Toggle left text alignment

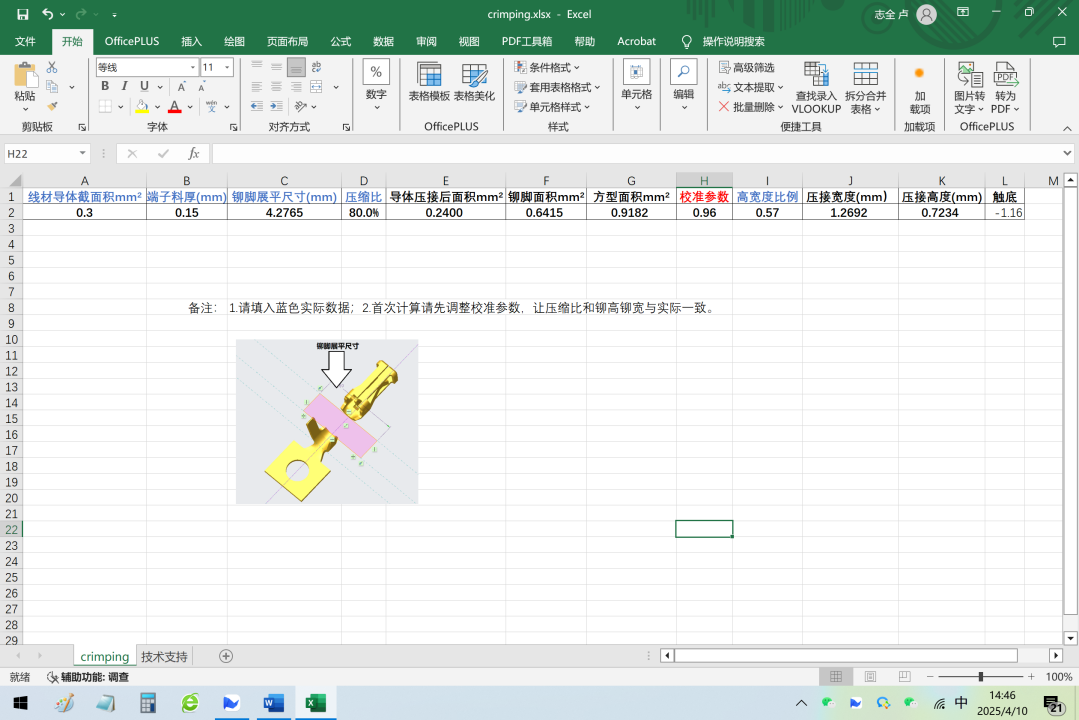(257, 87)
